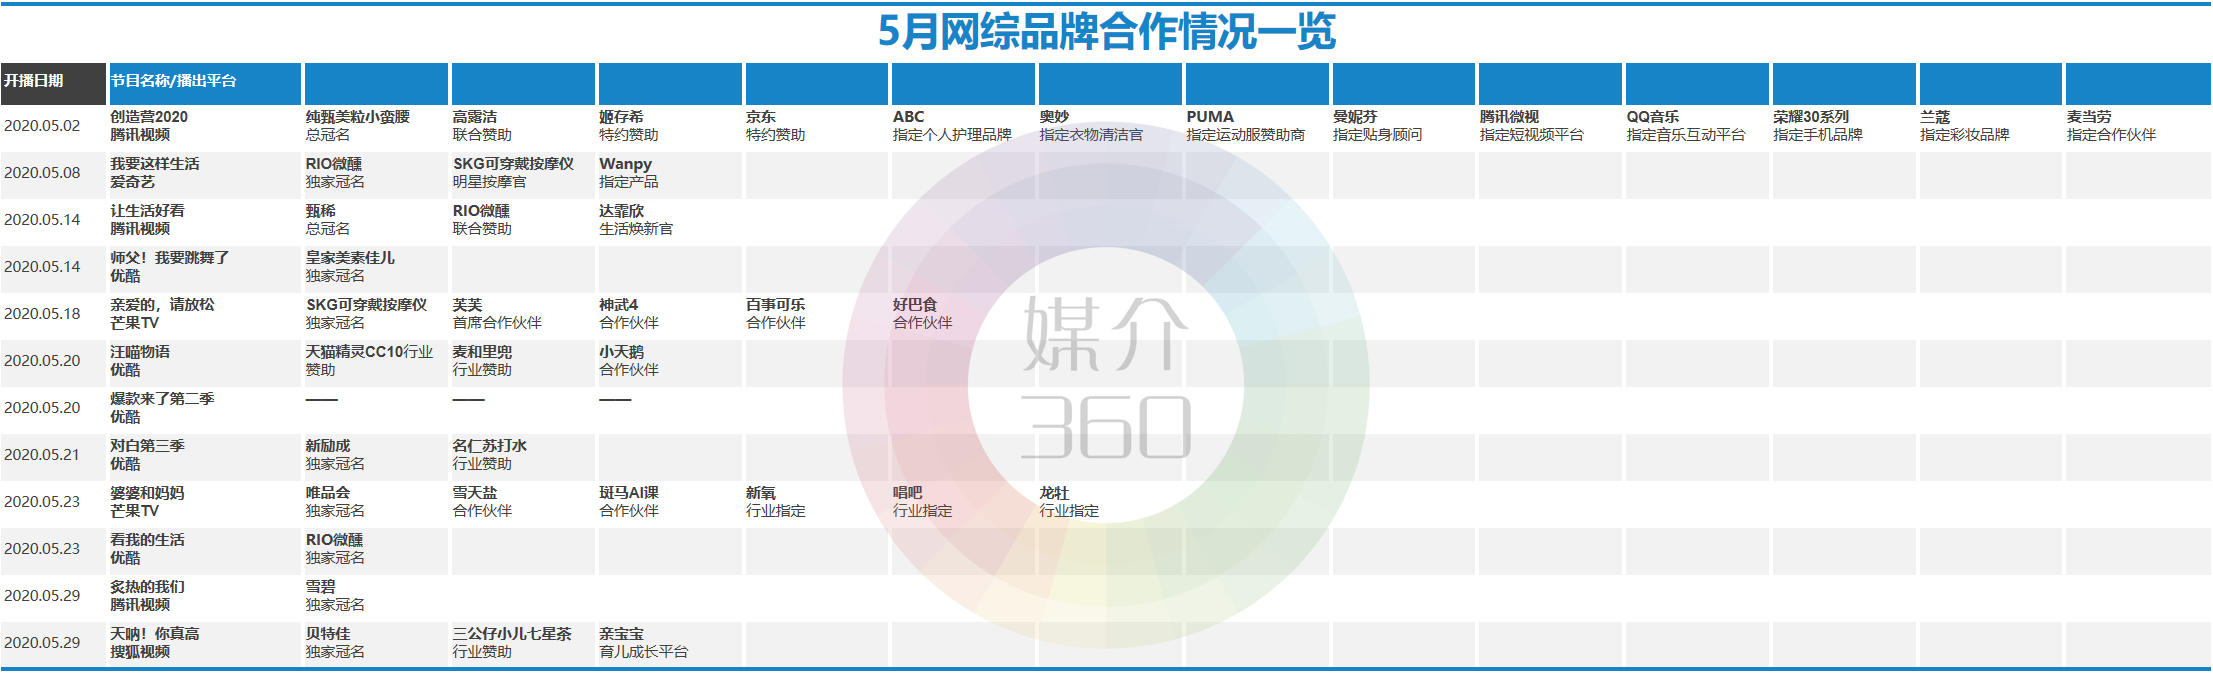The height and width of the screenshot is (673, 2213).
Task: Select the SKG可穿戴按摩仪 明星按摩官 cell
Action: [x=523, y=173]
